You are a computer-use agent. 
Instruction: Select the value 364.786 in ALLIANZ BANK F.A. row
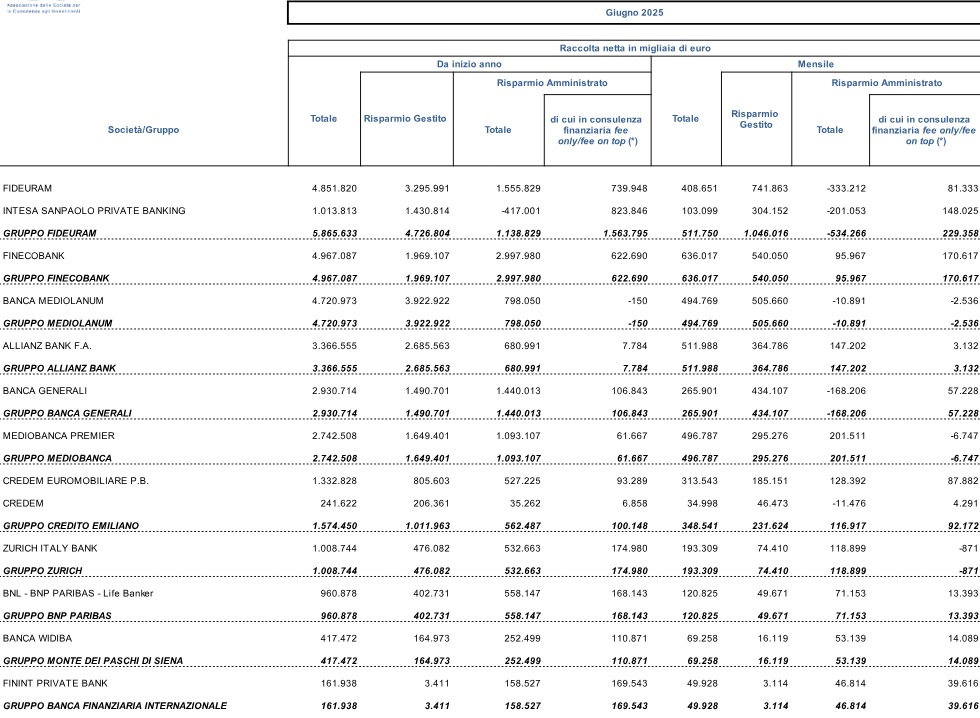pos(770,346)
